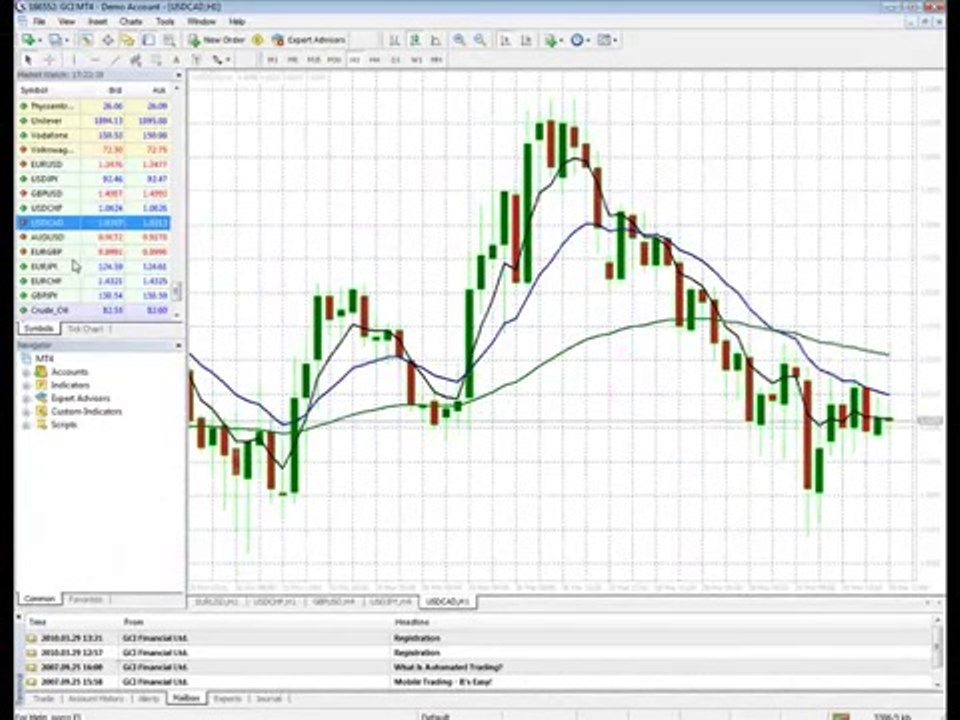This screenshot has width=960, height=720.
Task: Switch to the M15 timeframe
Action: point(313,60)
